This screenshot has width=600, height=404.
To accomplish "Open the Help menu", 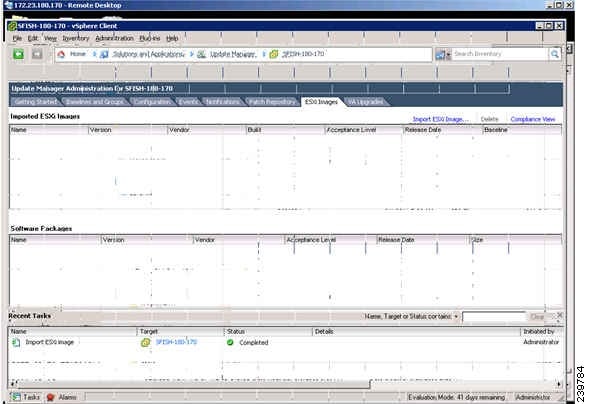I will tap(172, 38).
